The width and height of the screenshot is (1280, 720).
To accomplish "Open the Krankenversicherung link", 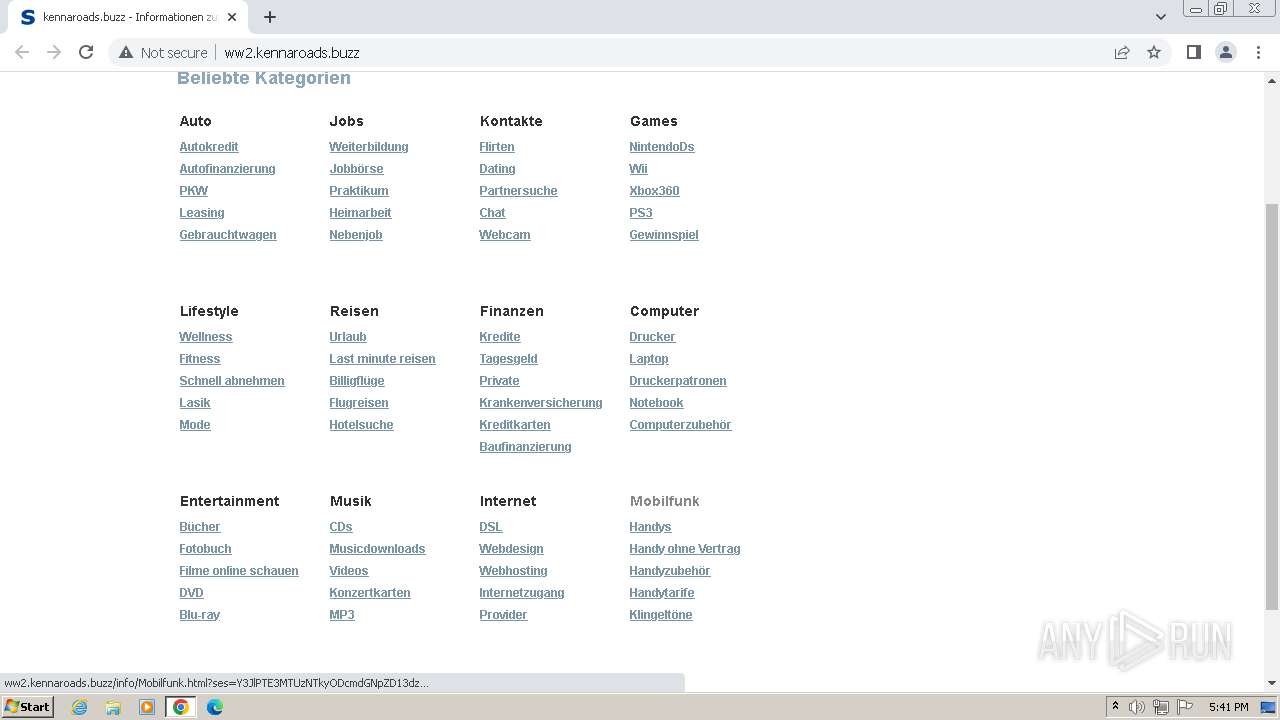I will click(541, 403).
